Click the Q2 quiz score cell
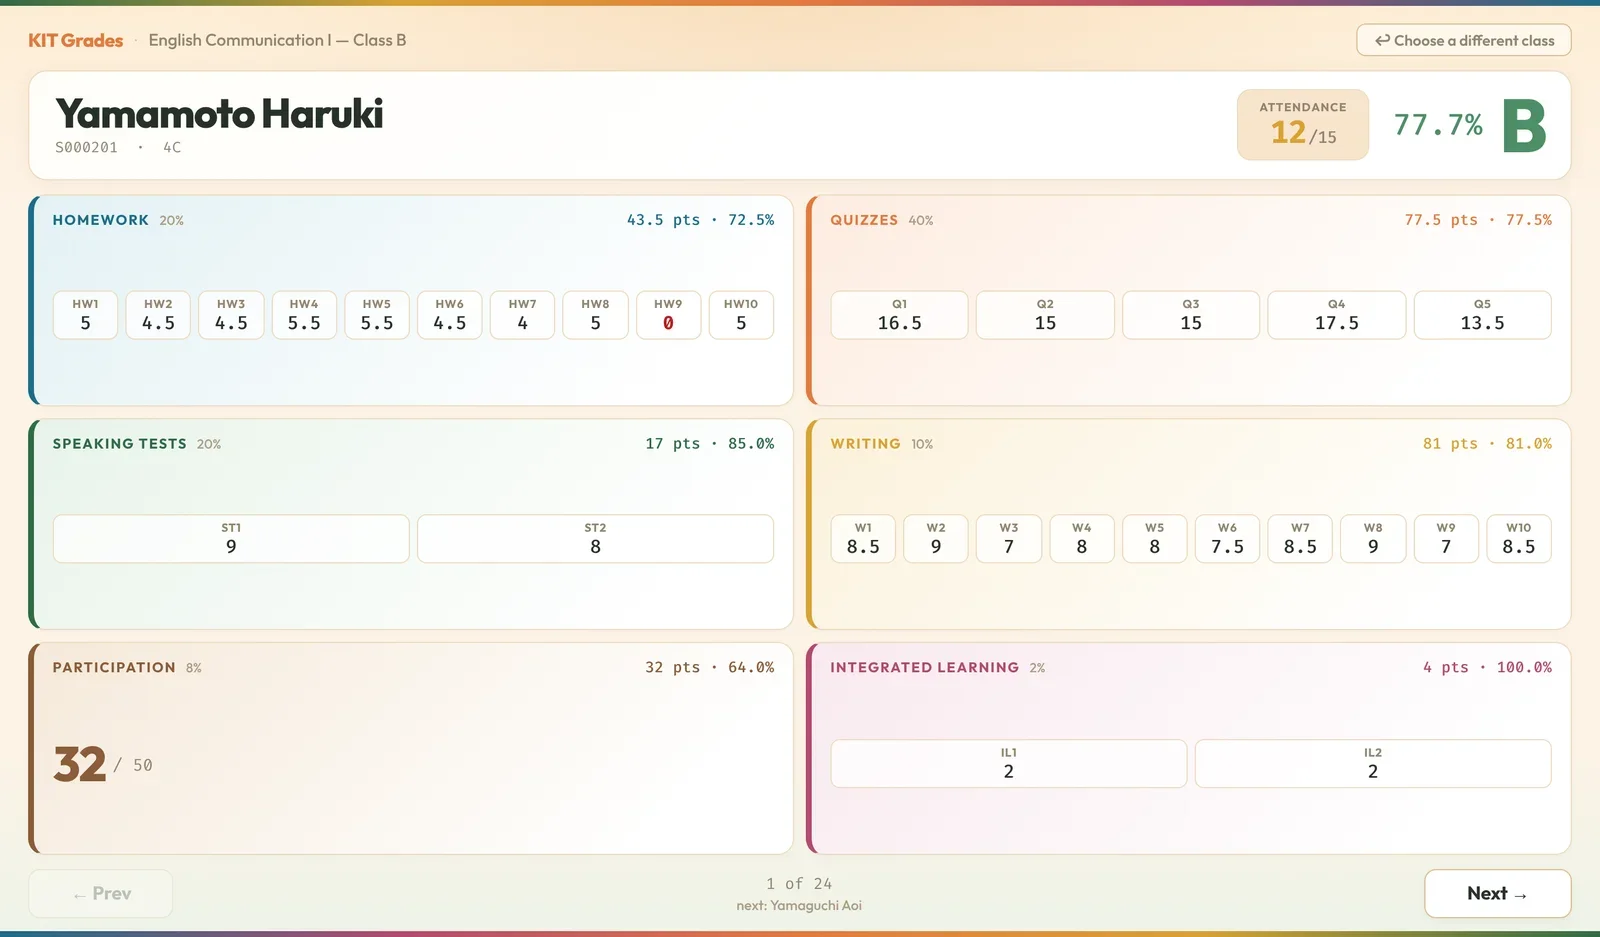The height and width of the screenshot is (937, 1600). click(1045, 315)
